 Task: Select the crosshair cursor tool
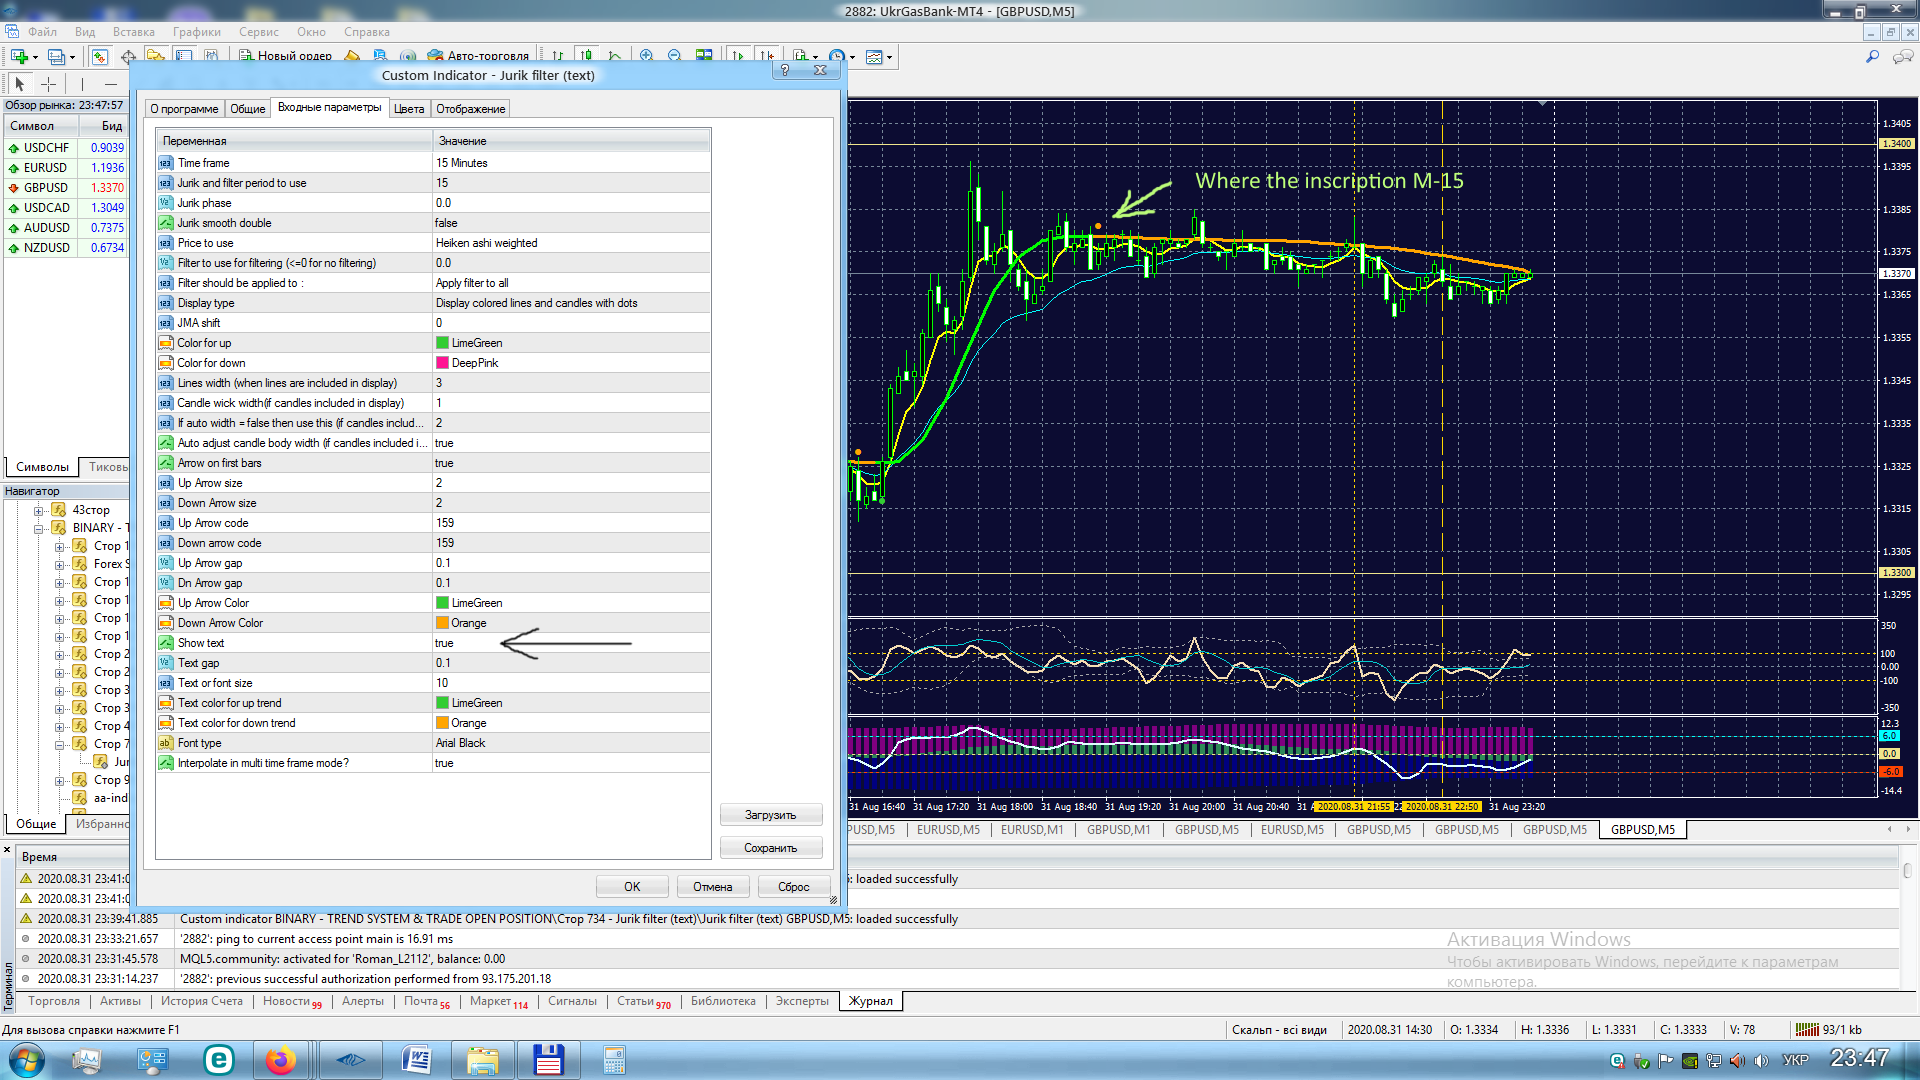click(48, 84)
